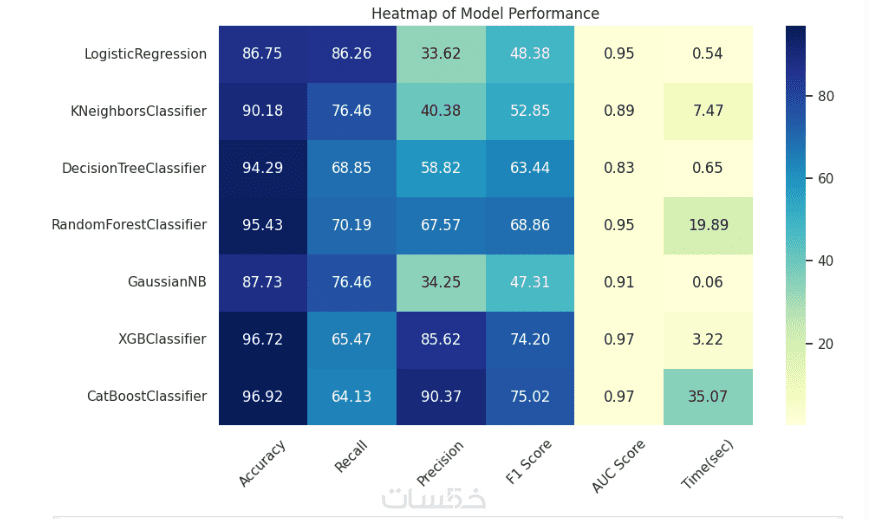The width and height of the screenshot is (869, 519).
Task: Click the XGBClassifier row label
Action: [x=162, y=339]
